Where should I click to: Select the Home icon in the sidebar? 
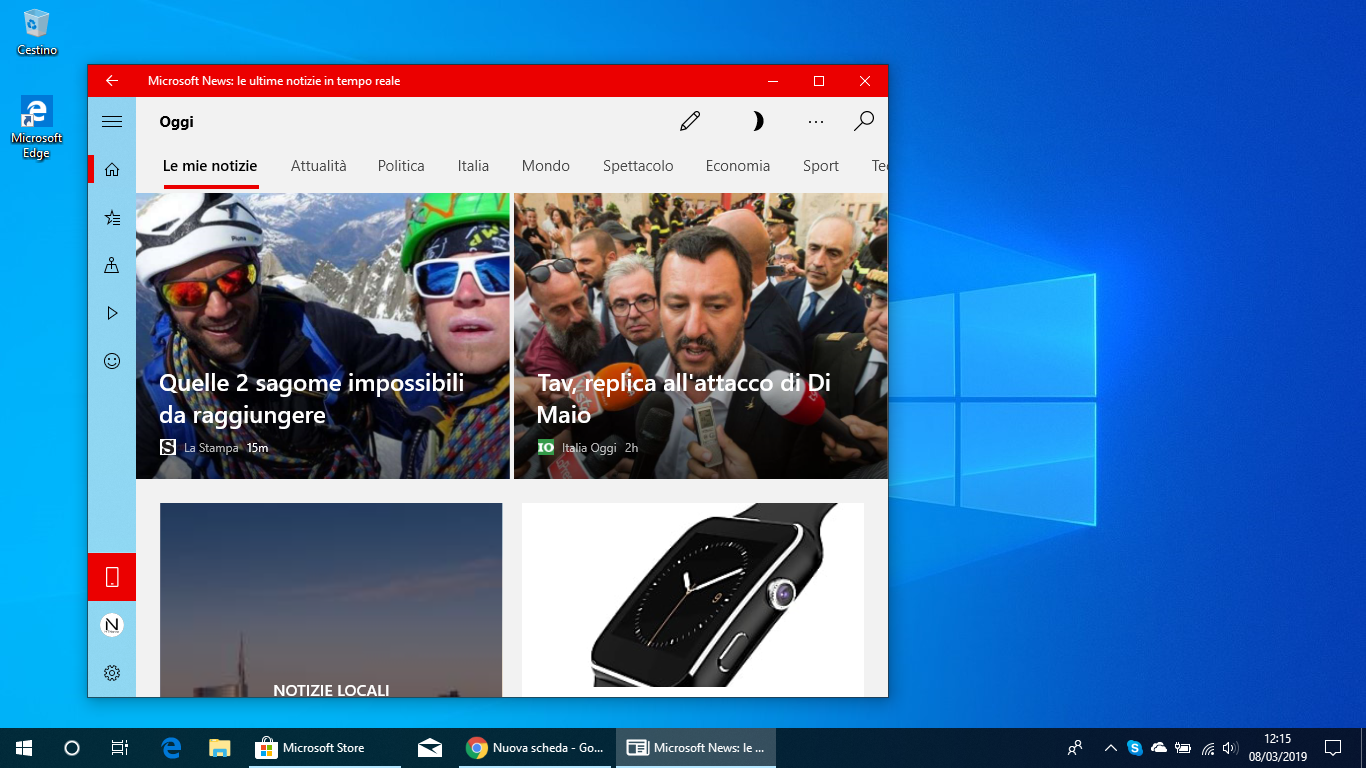tap(111, 169)
